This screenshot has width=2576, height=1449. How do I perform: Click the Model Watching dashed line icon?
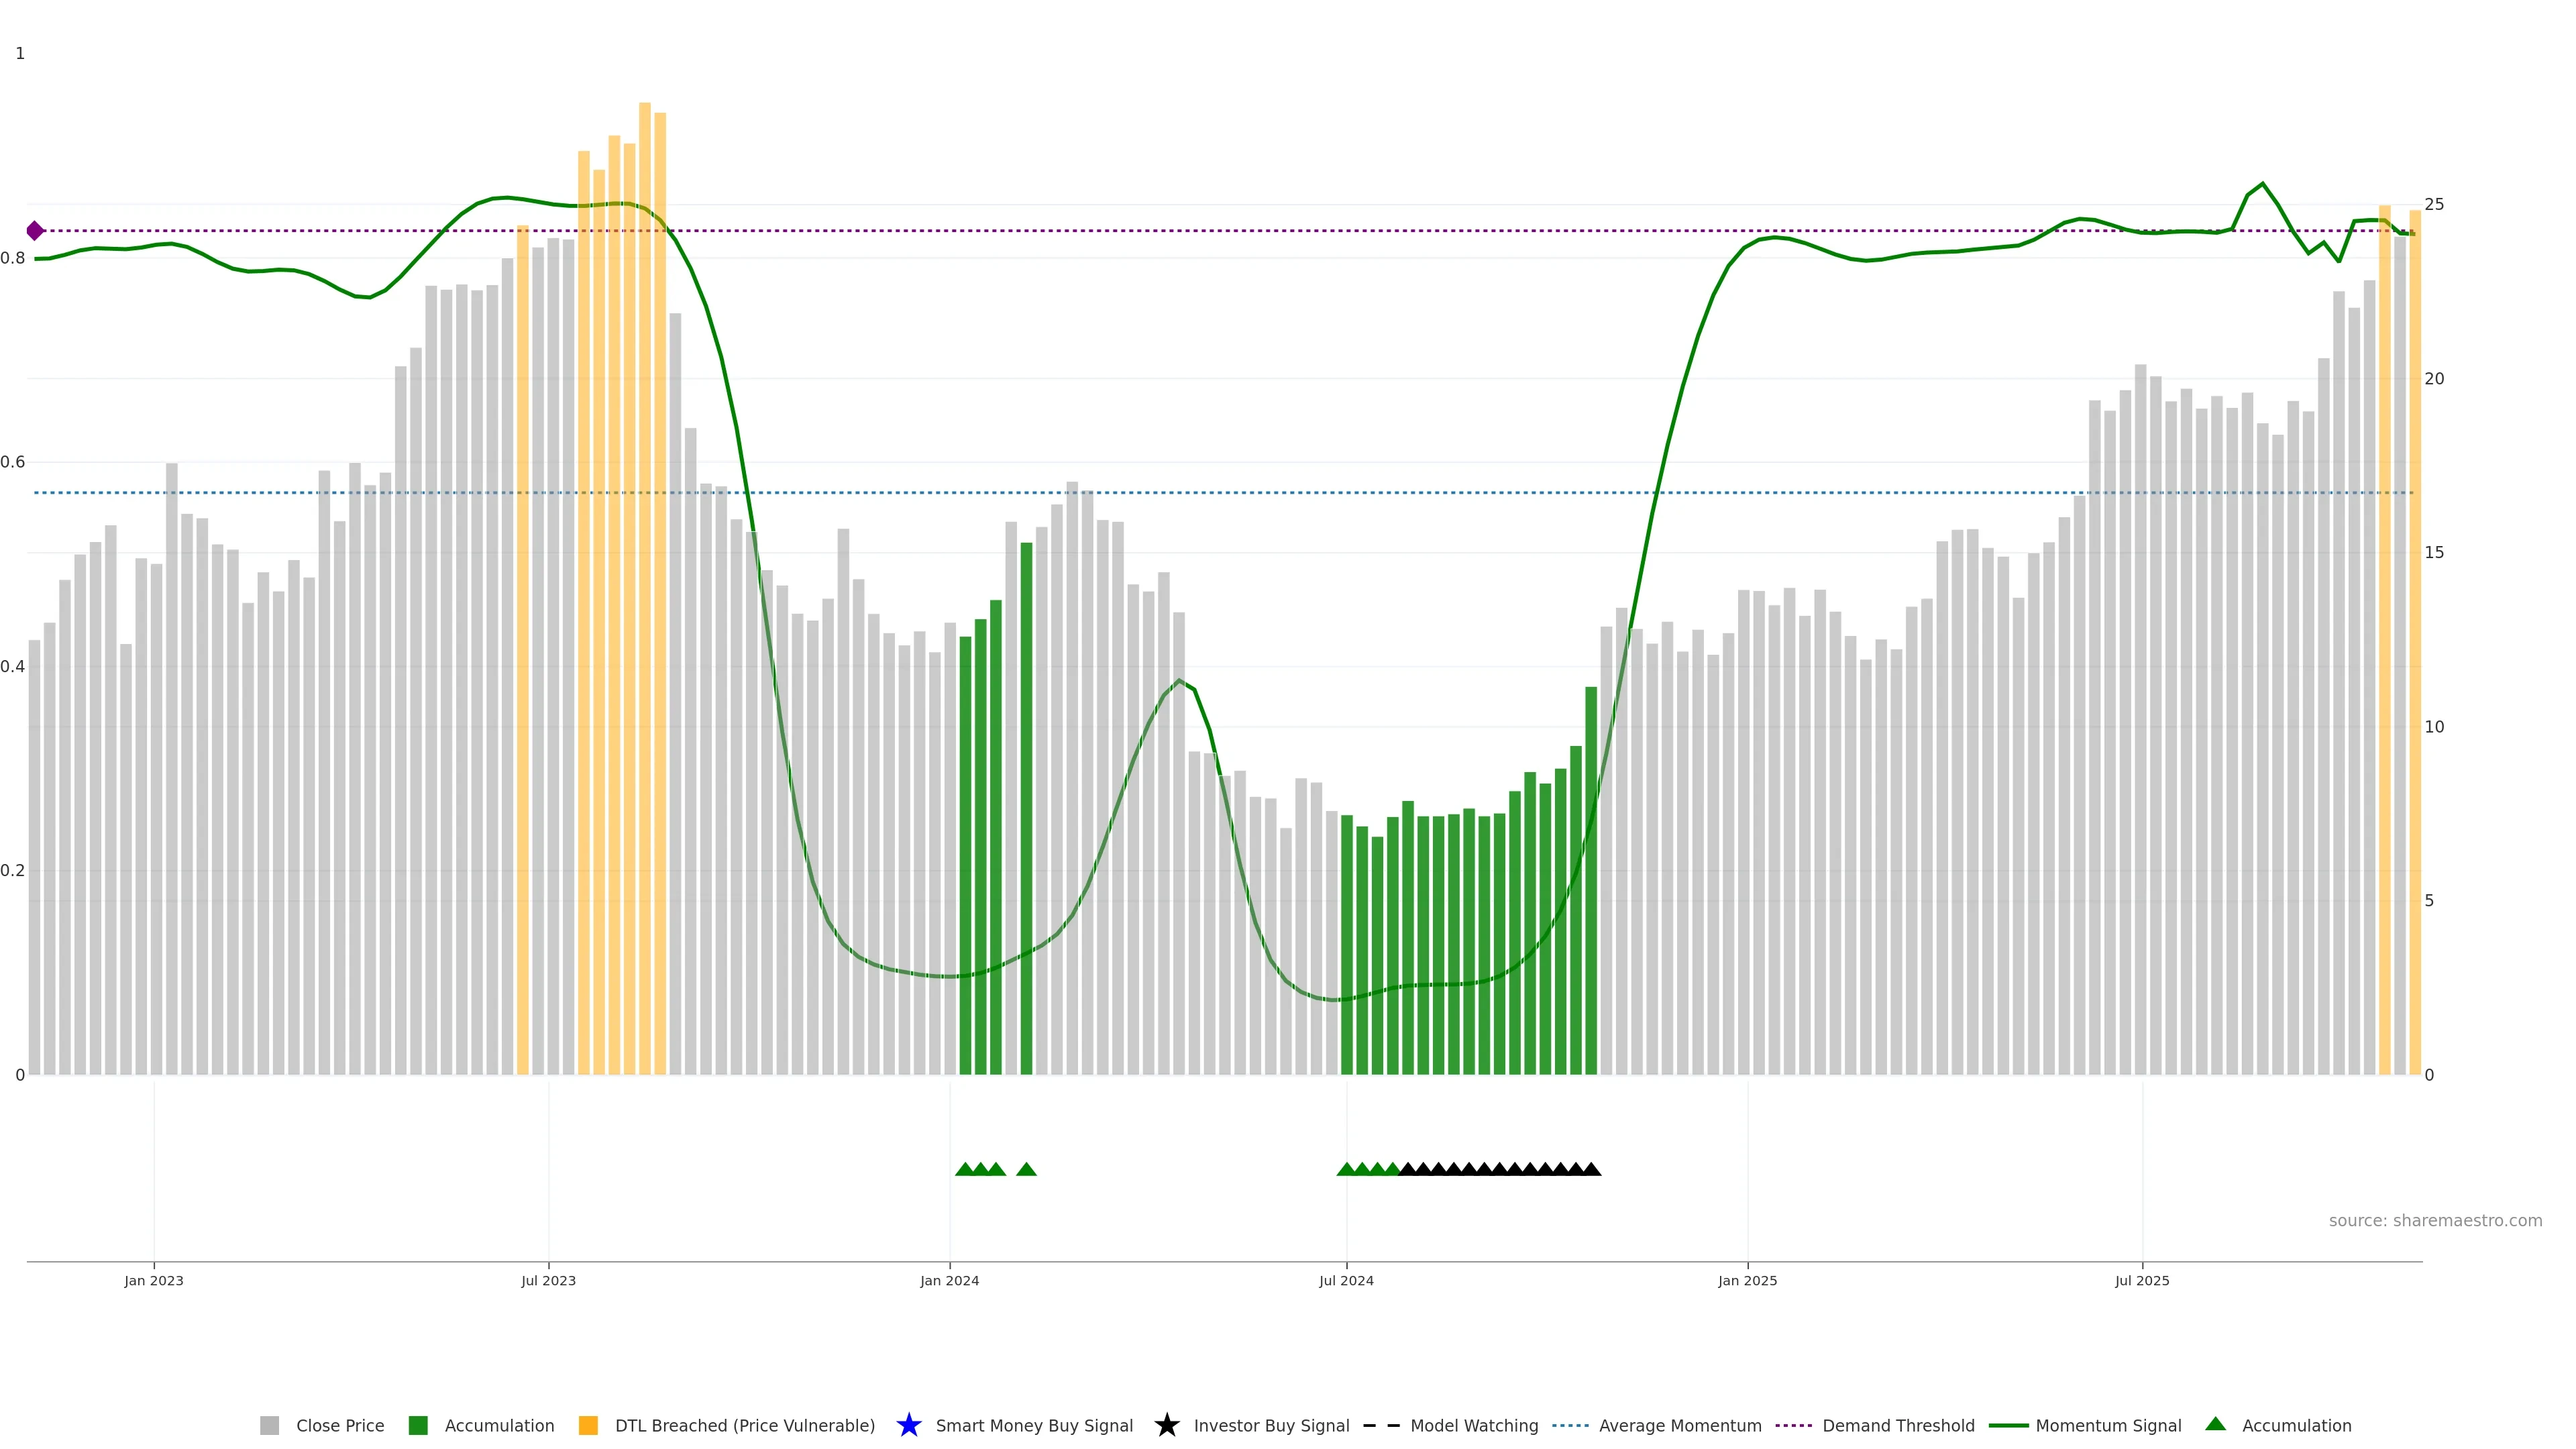pyautogui.click(x=1381, y=1425)
